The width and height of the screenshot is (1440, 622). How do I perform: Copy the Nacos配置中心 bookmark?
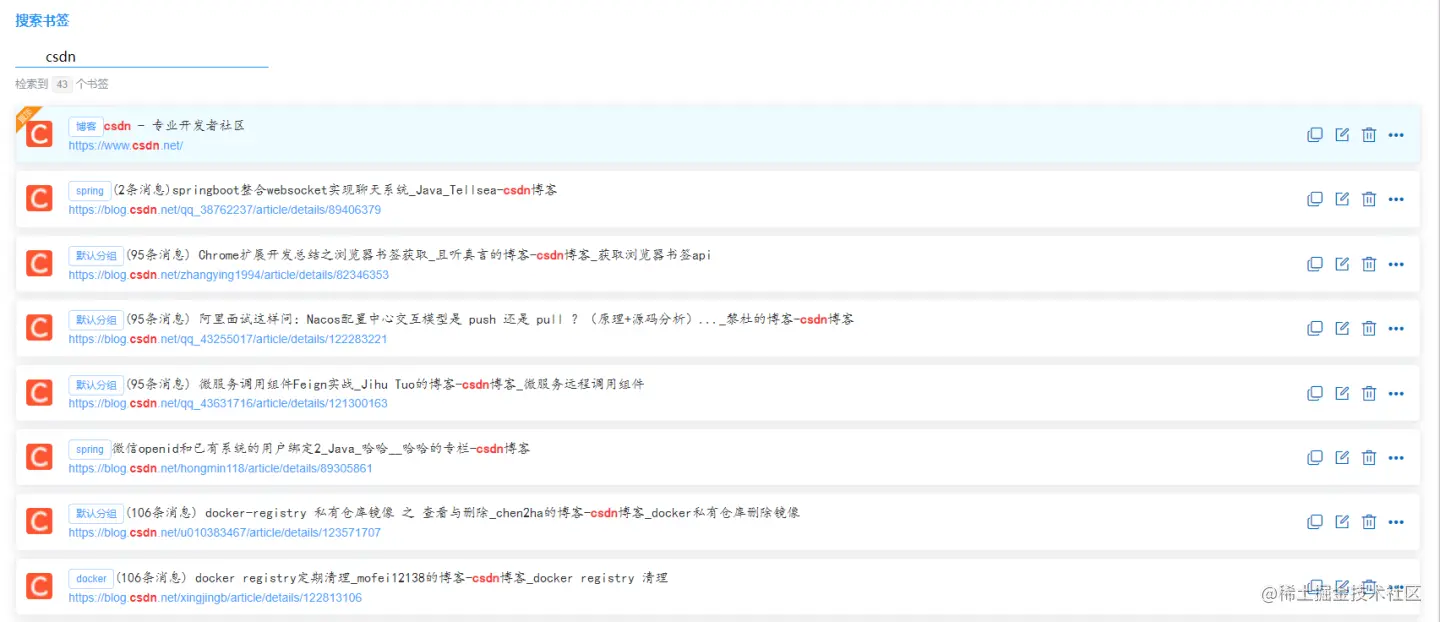click(x=1315, y=328)
